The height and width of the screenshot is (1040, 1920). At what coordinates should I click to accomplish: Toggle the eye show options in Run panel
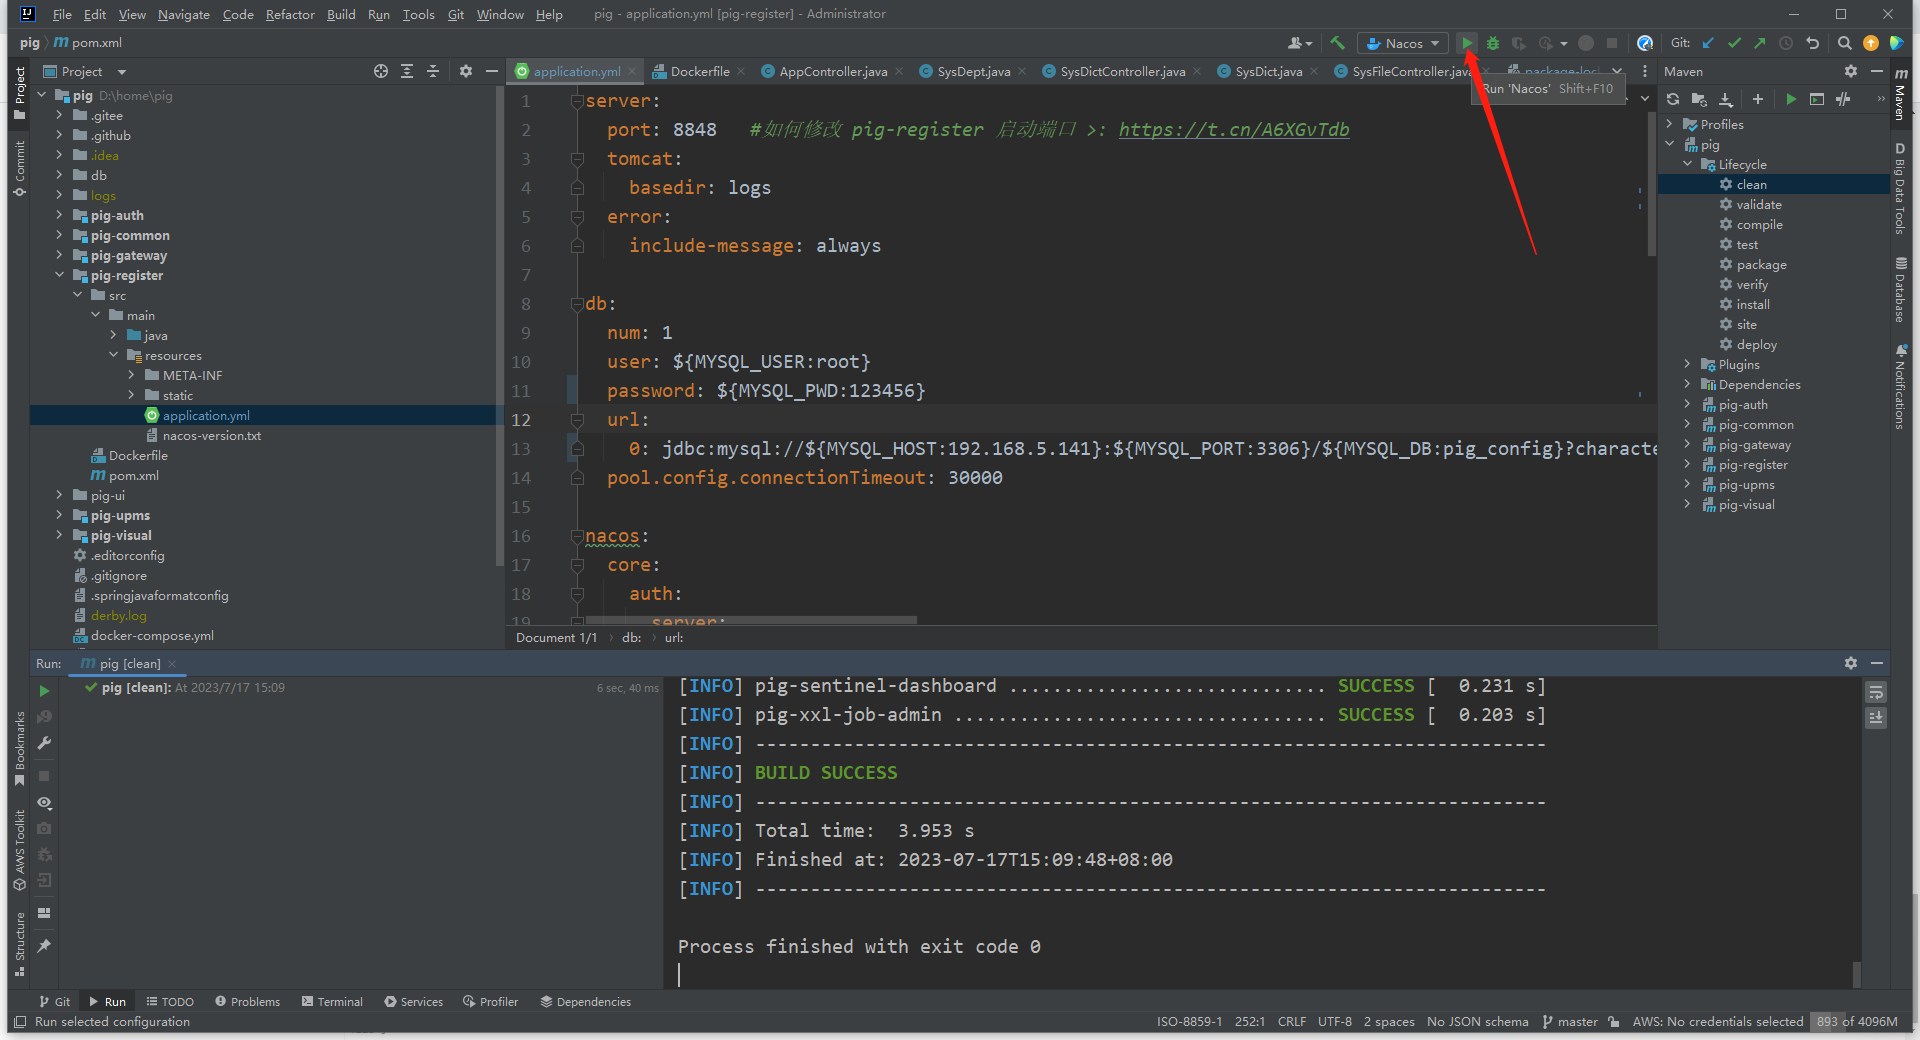[44, 803]
